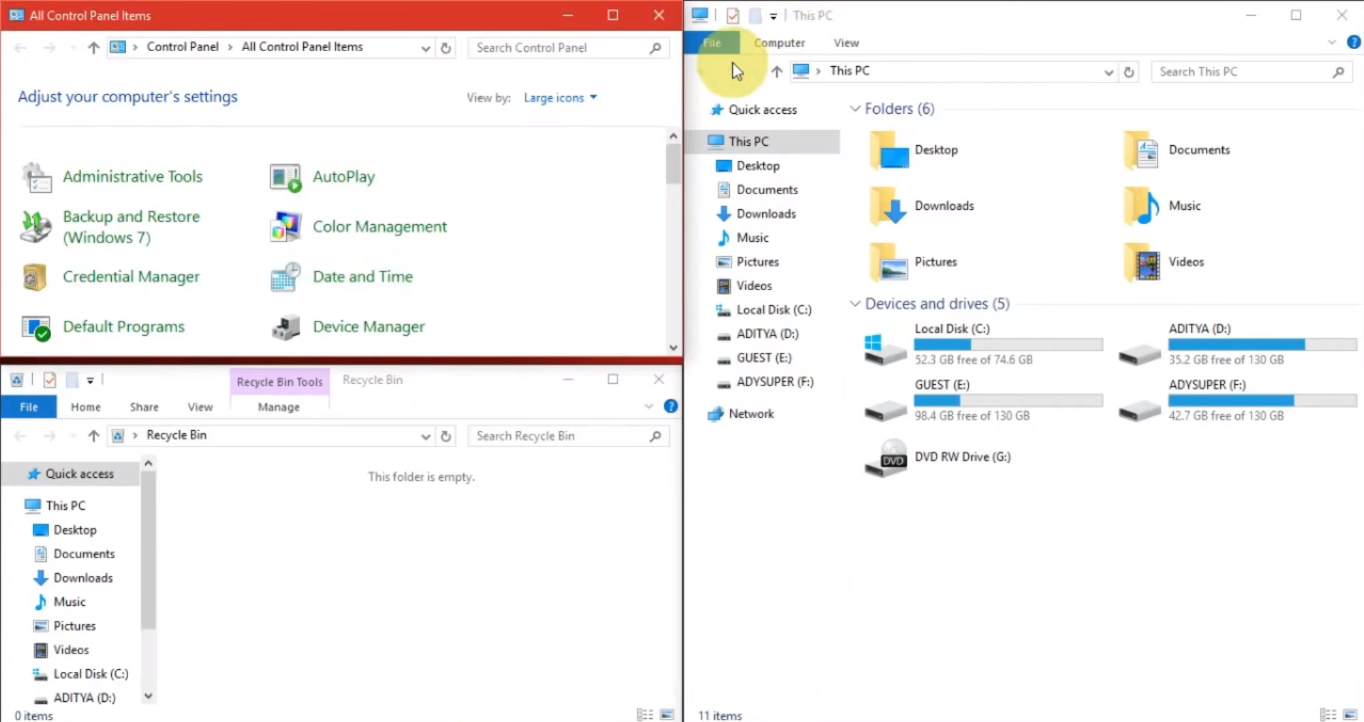Open This PC address bar history dropdown
This screenshot has height=722, width=1364.
[x=1108, y=72]
